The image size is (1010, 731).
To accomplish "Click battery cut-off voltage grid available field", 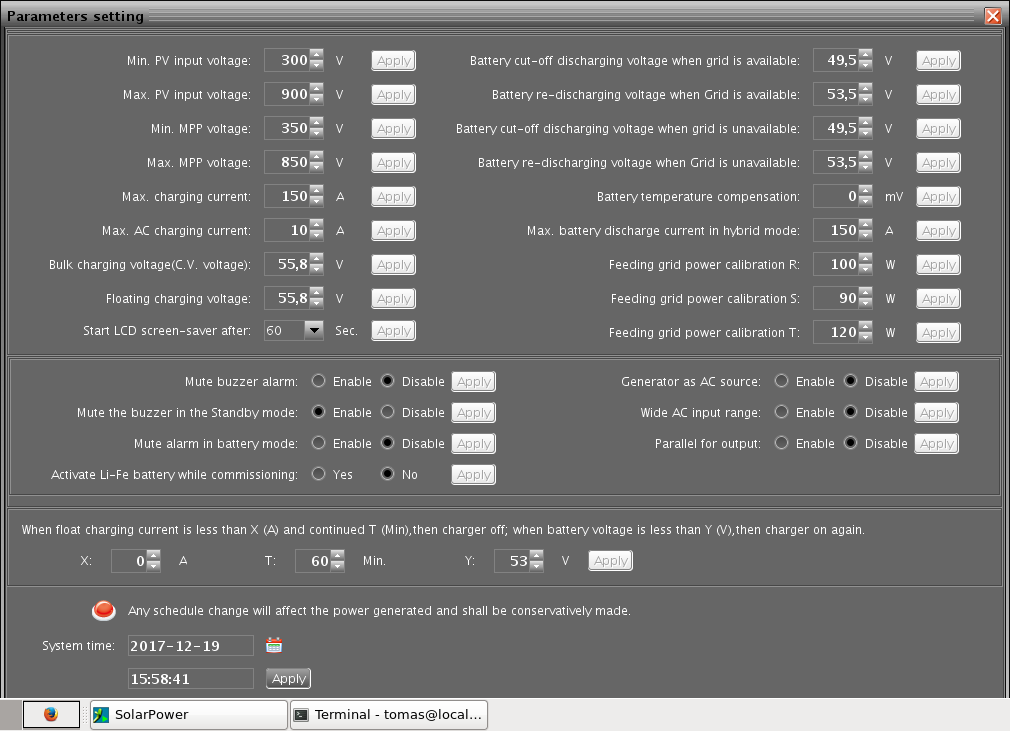I will point(836,61).
